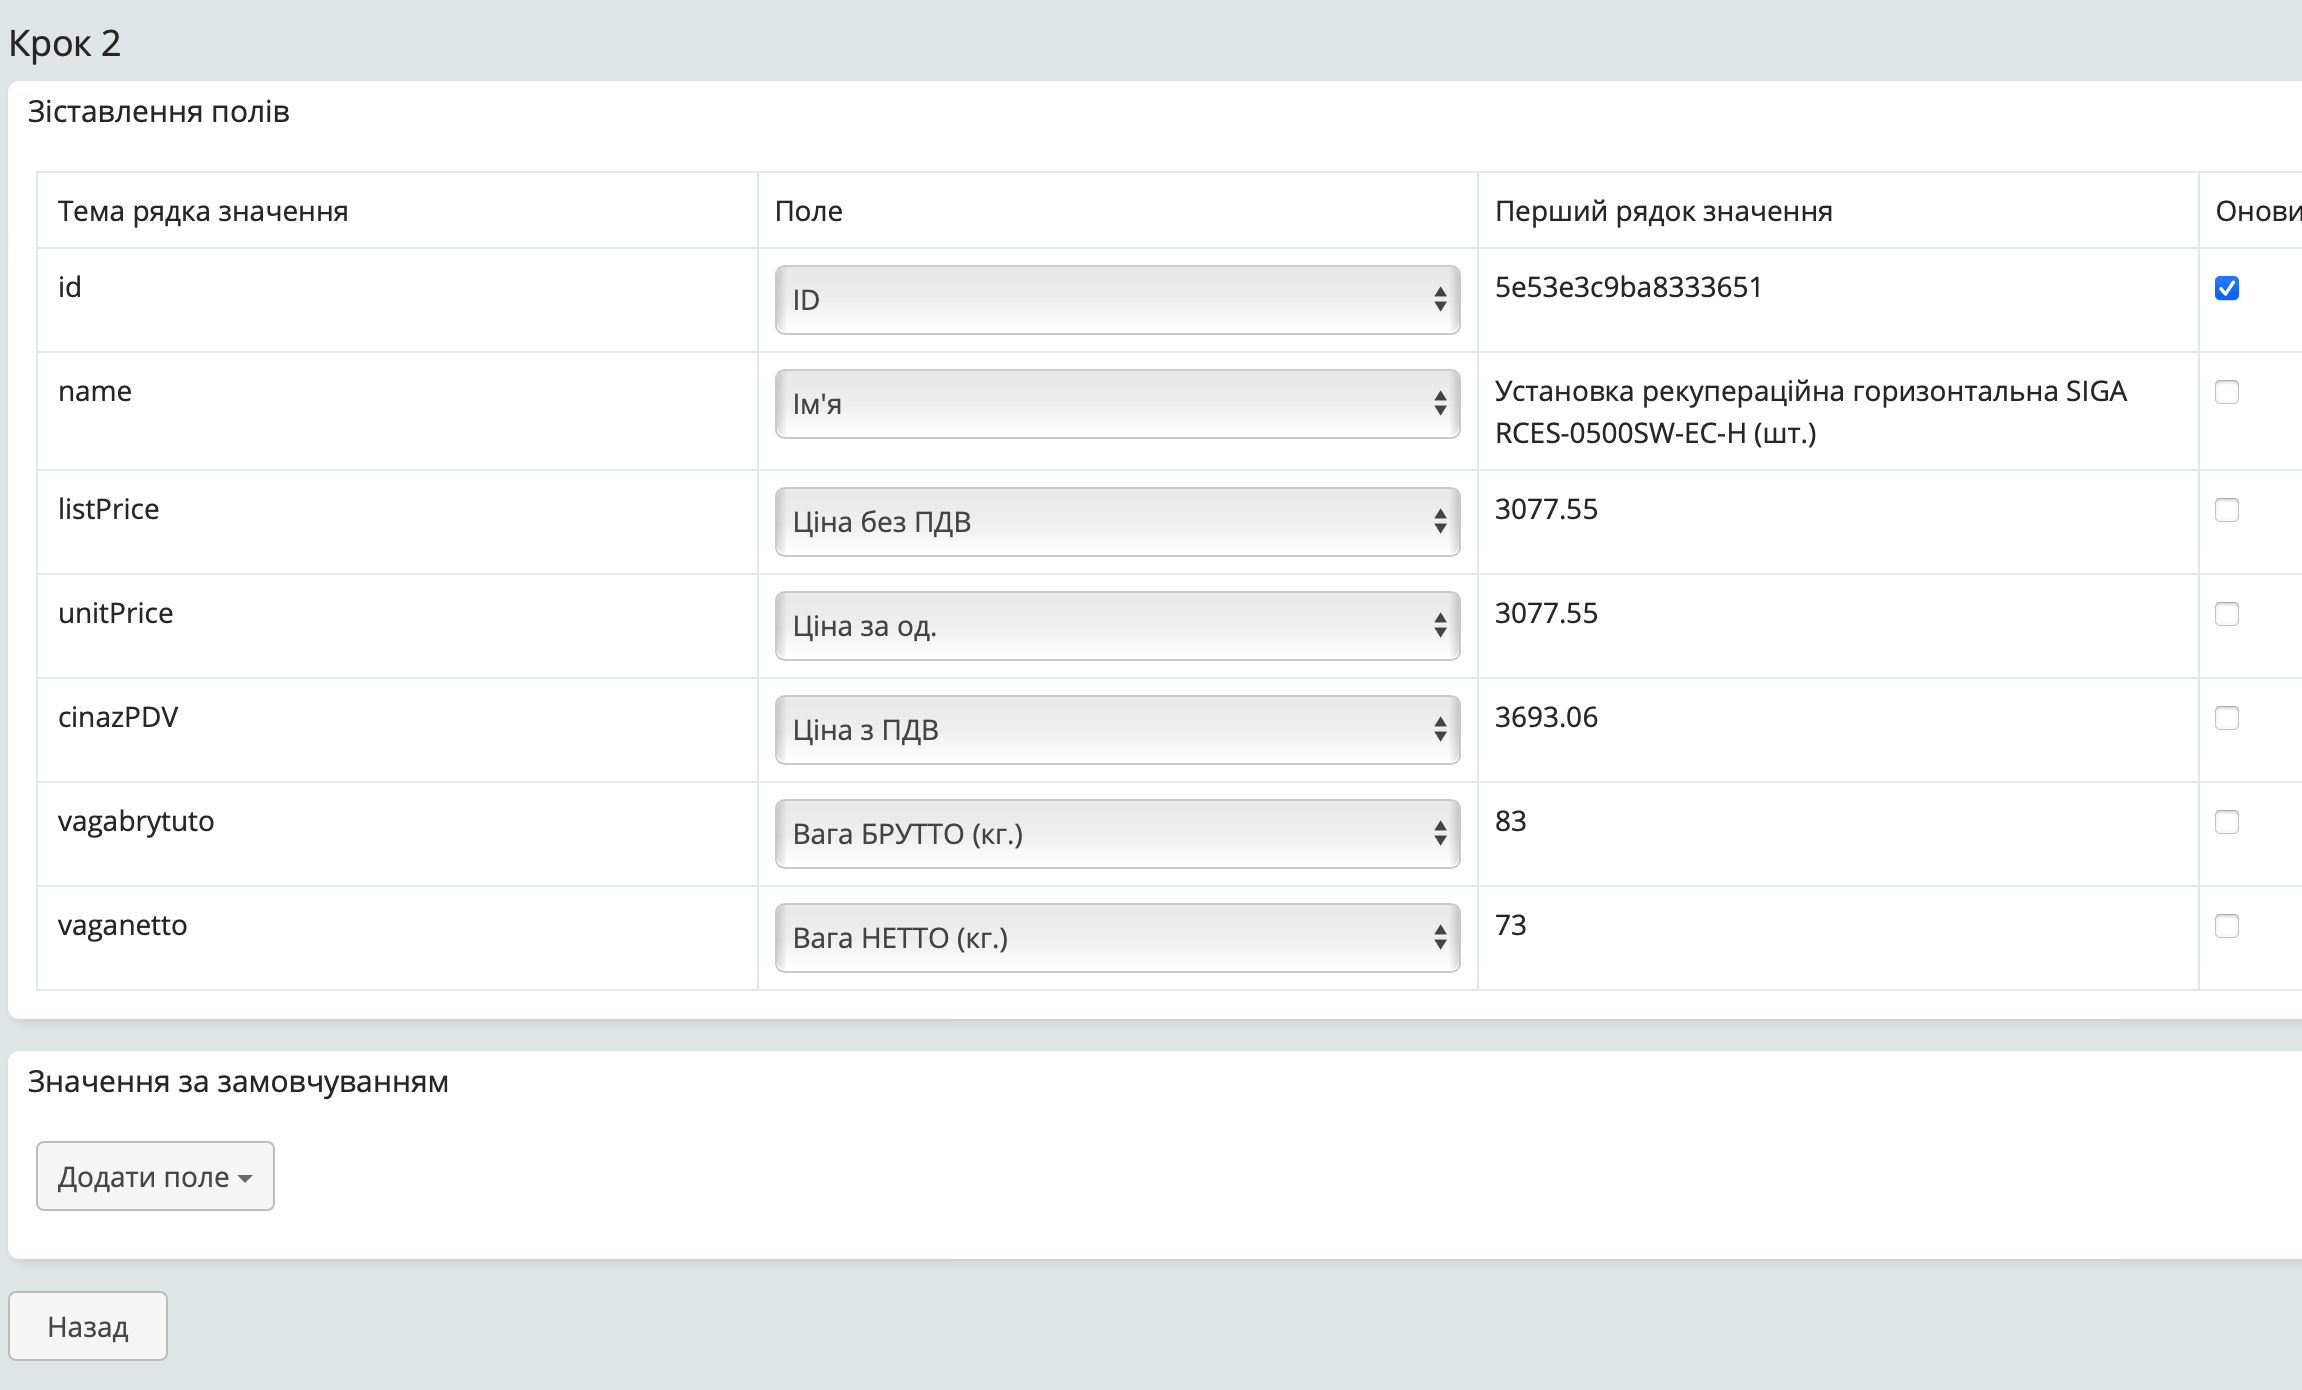Click the Тема рядка значення header

coord(203,211)
